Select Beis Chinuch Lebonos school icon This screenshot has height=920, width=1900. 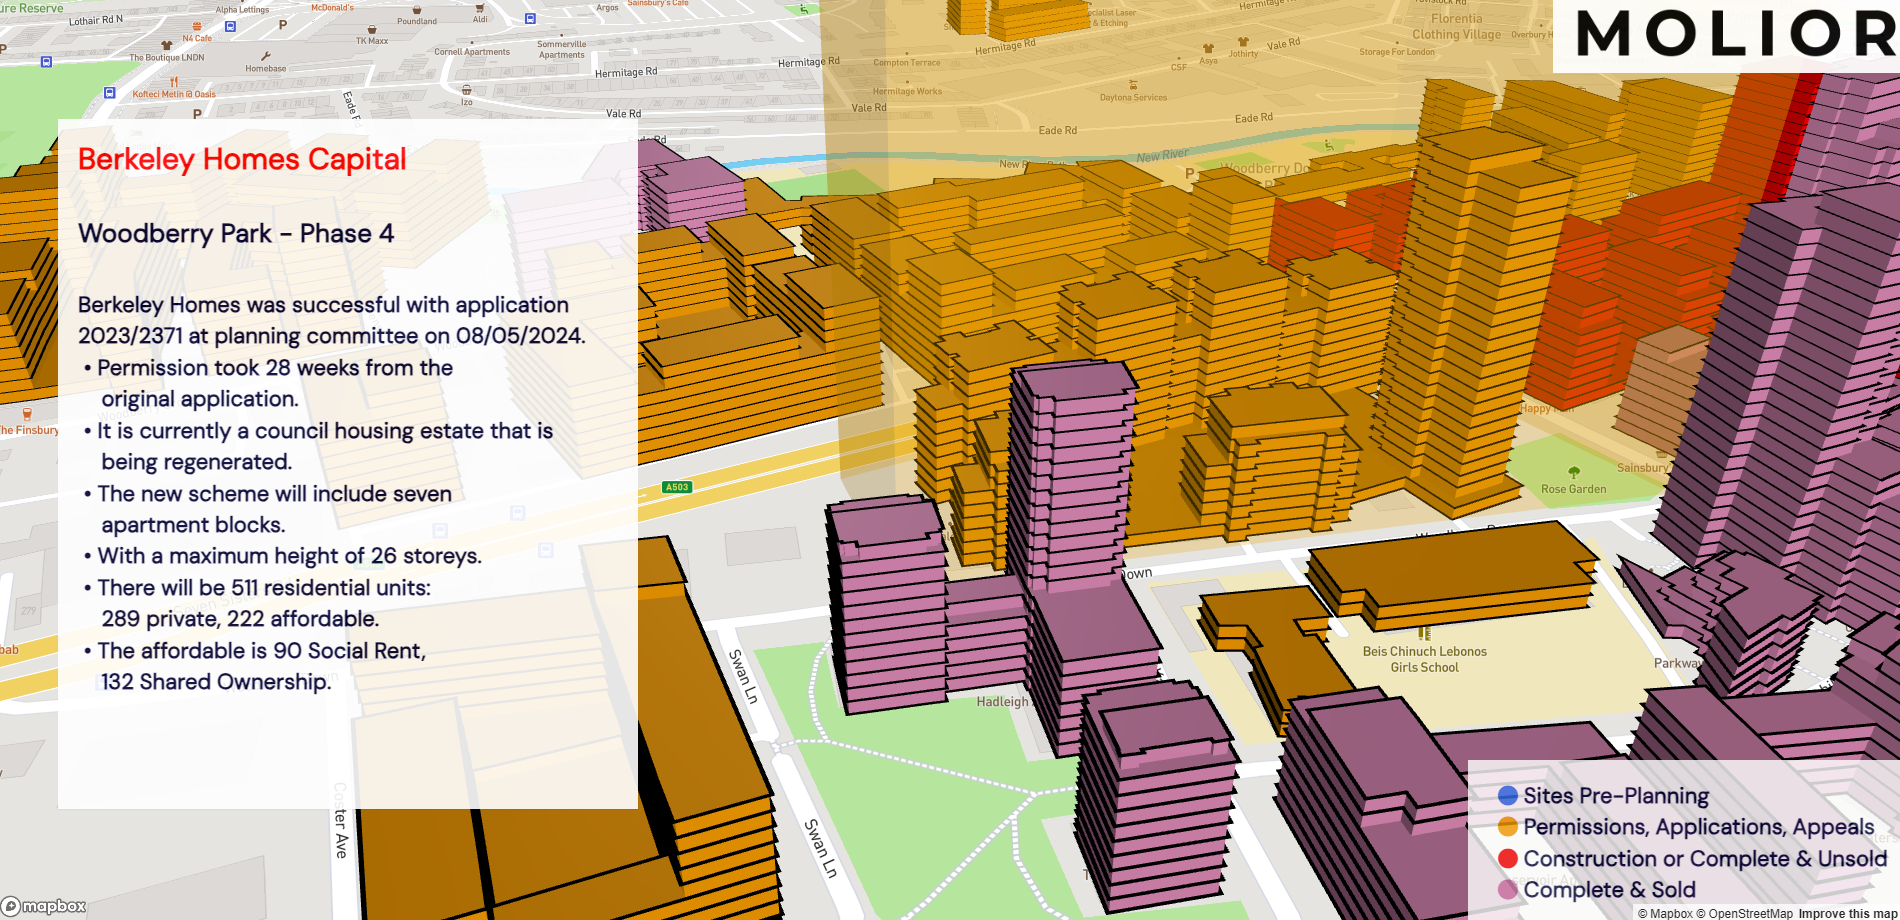coord(1424,634)
